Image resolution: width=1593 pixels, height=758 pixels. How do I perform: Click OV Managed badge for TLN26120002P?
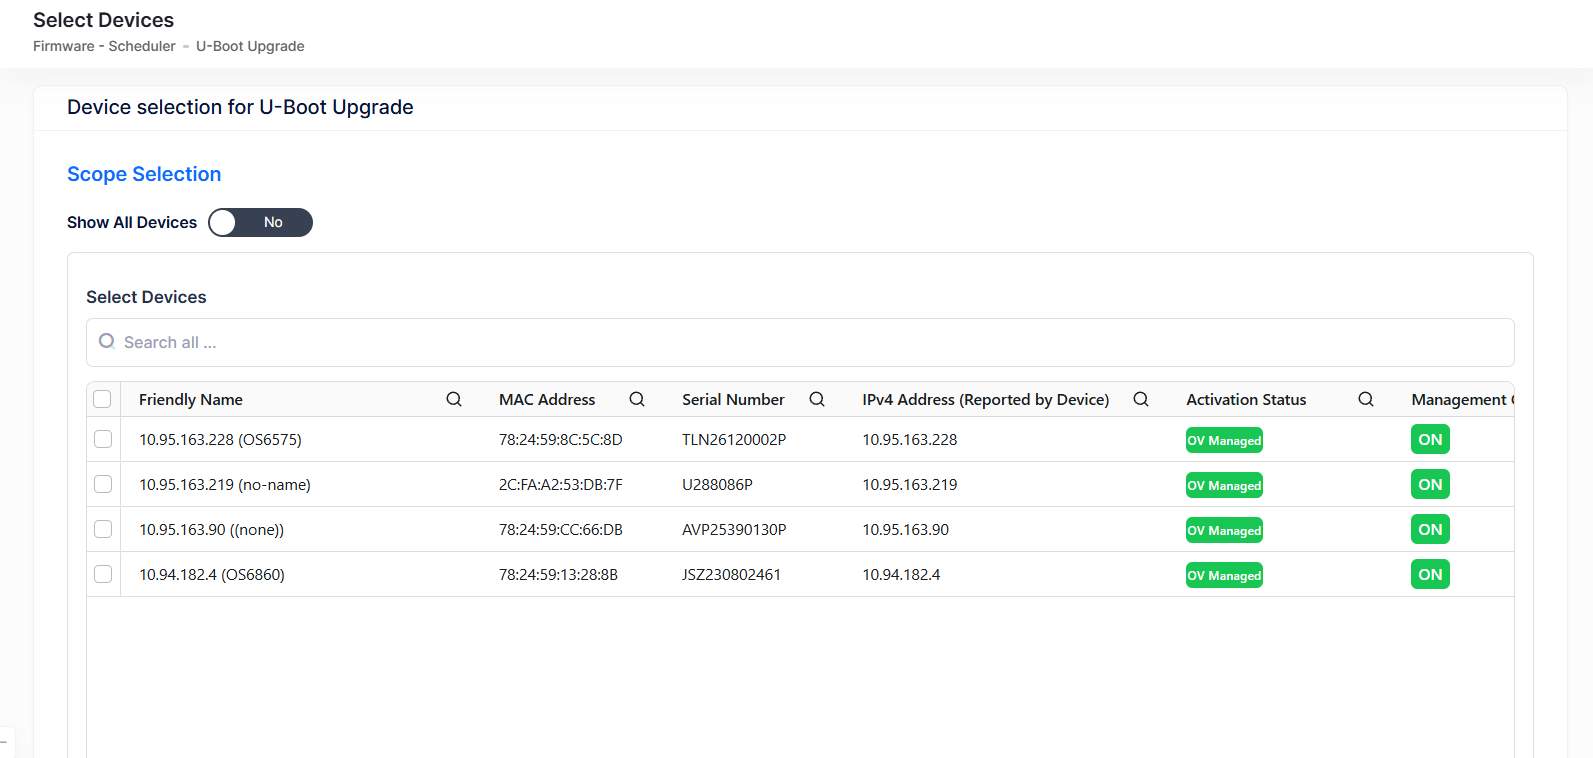tap(1224, 440)
